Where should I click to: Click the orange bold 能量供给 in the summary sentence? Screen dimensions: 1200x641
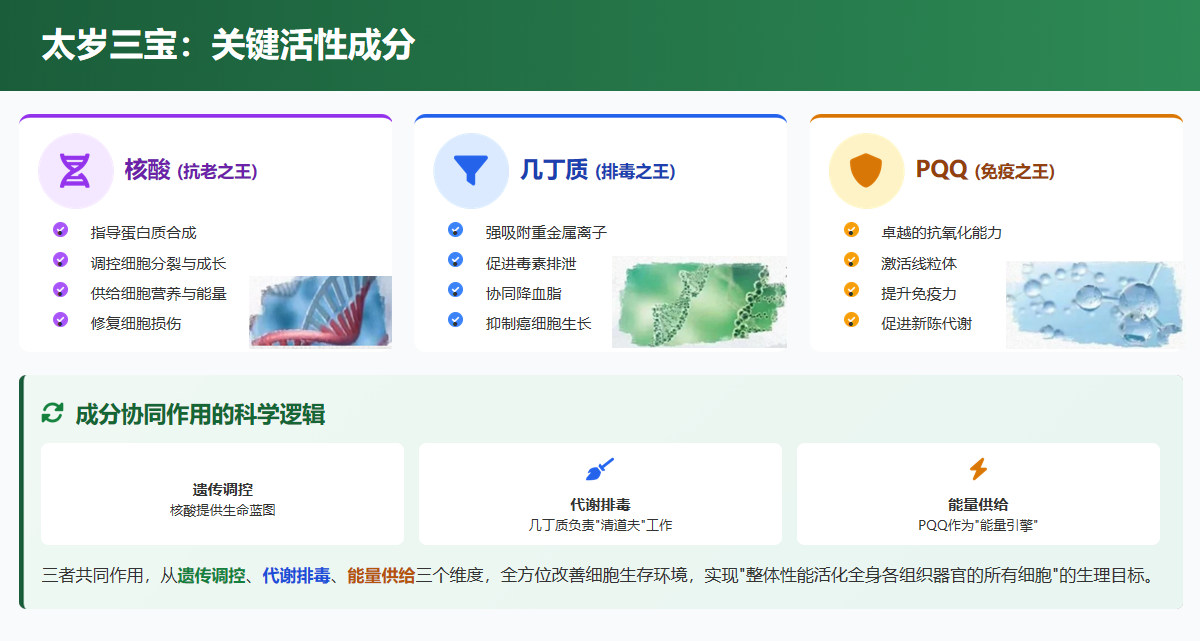point(381,576)
